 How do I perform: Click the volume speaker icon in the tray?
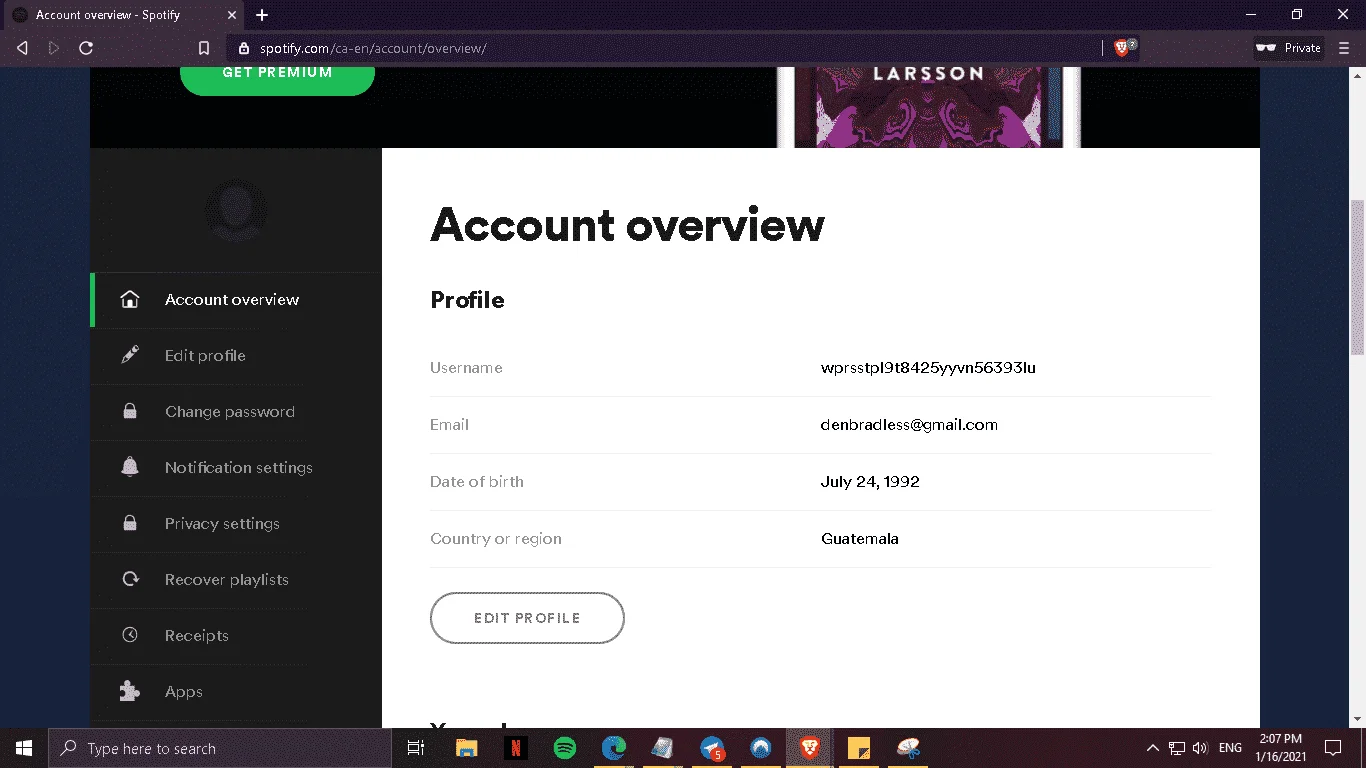click(1201, 748)
